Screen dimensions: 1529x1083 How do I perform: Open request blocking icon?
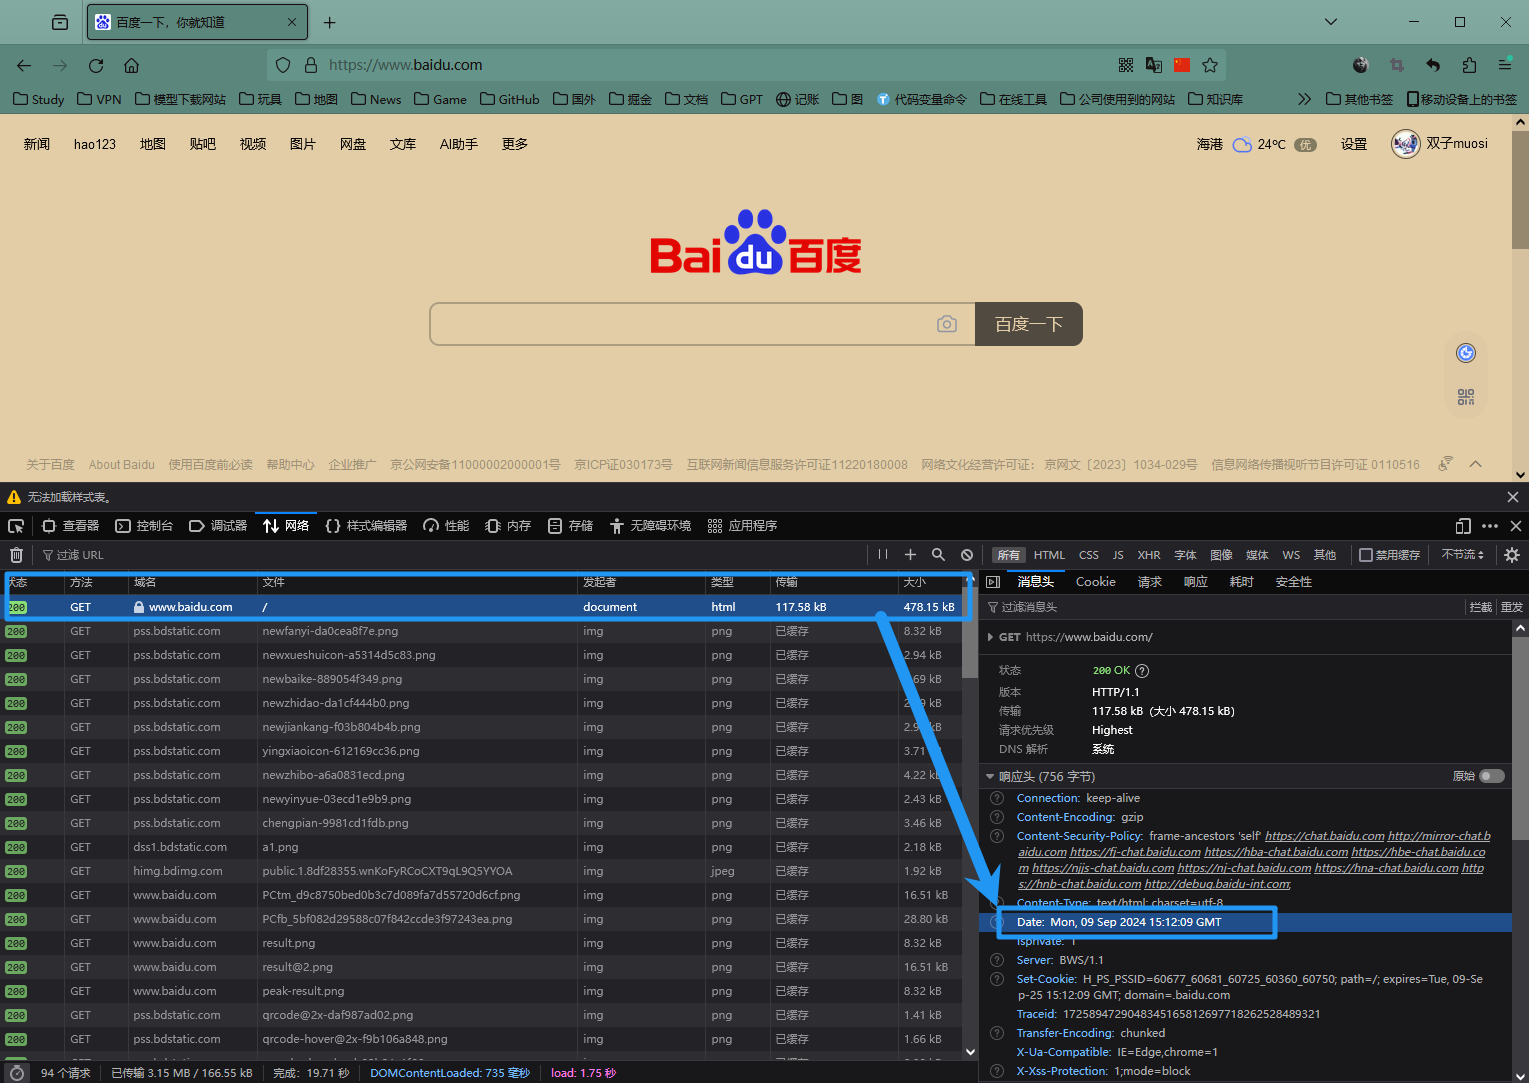(x=967, y=554)
